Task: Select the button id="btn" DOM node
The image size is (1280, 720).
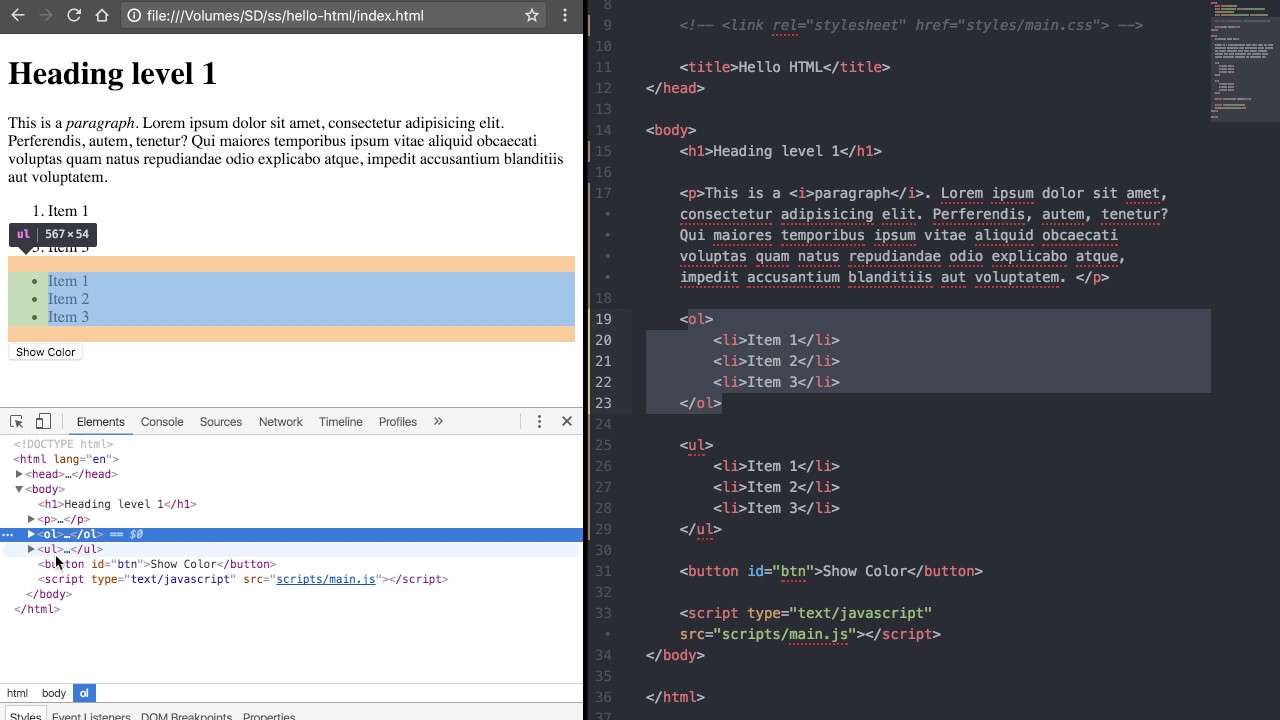Action: click(157, 564)
